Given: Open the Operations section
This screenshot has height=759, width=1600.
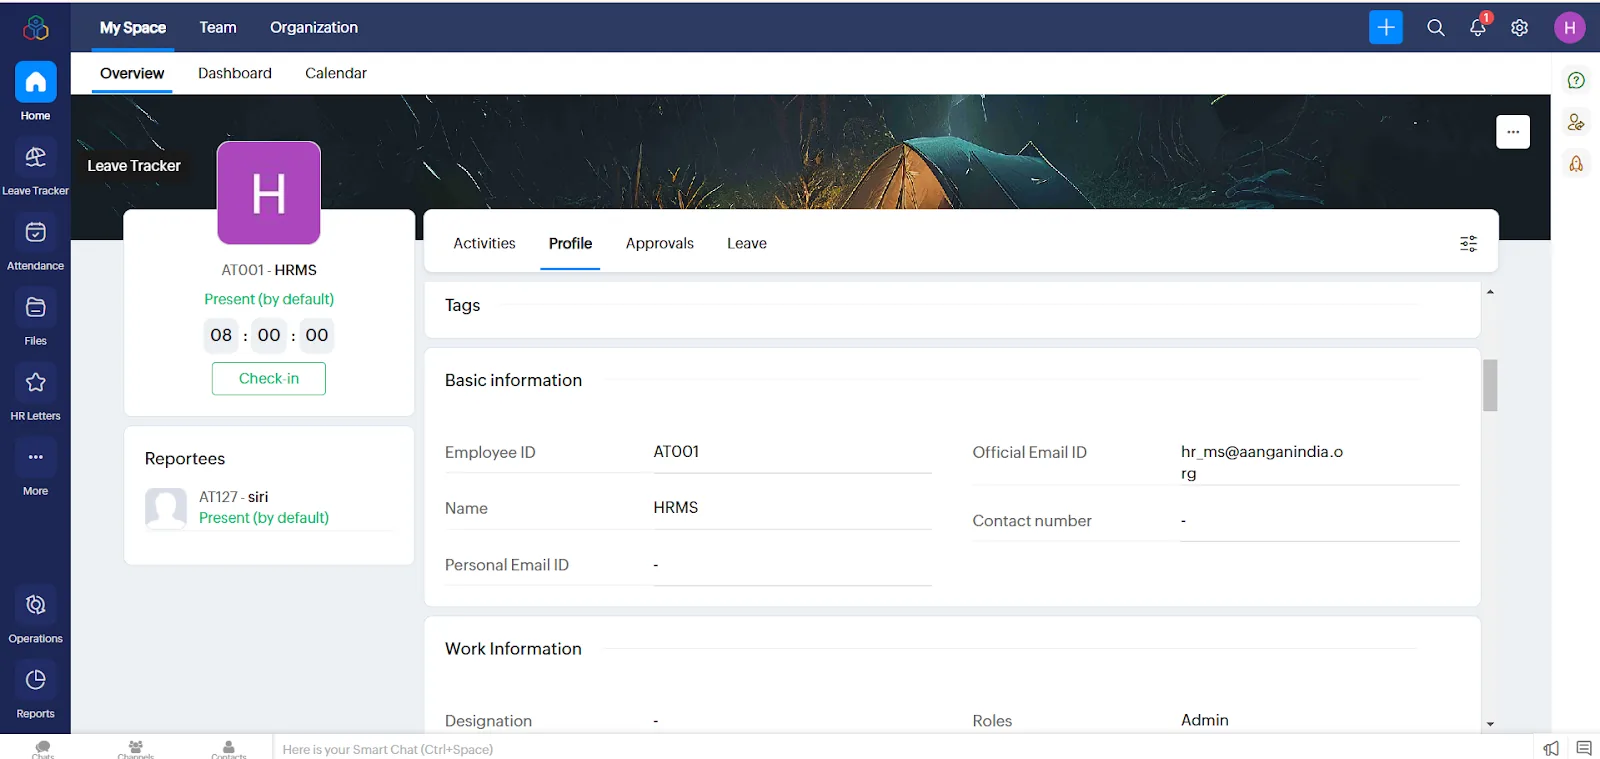Looking at the screenshot, I should 35,615.
